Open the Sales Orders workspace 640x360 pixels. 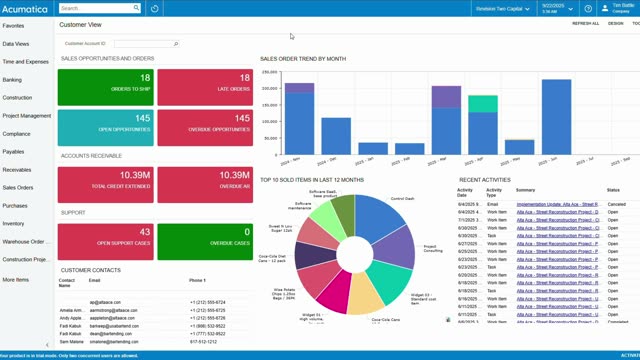[x=18, y=188]
